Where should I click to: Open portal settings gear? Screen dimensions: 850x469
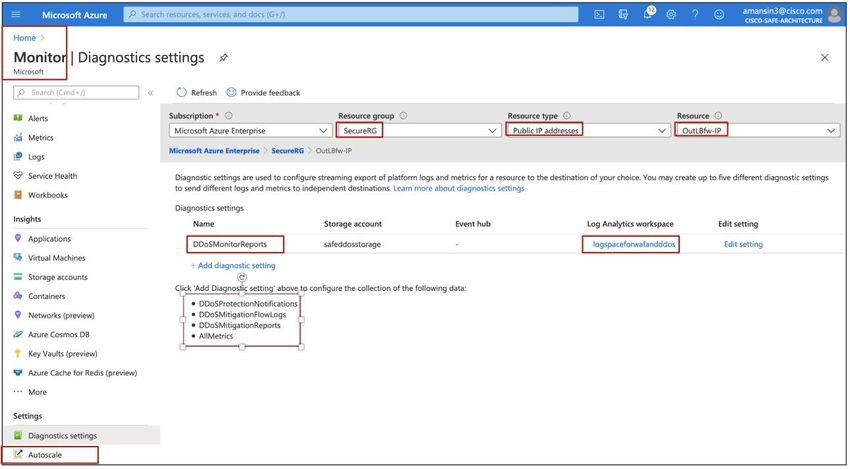tap(671, 15)
